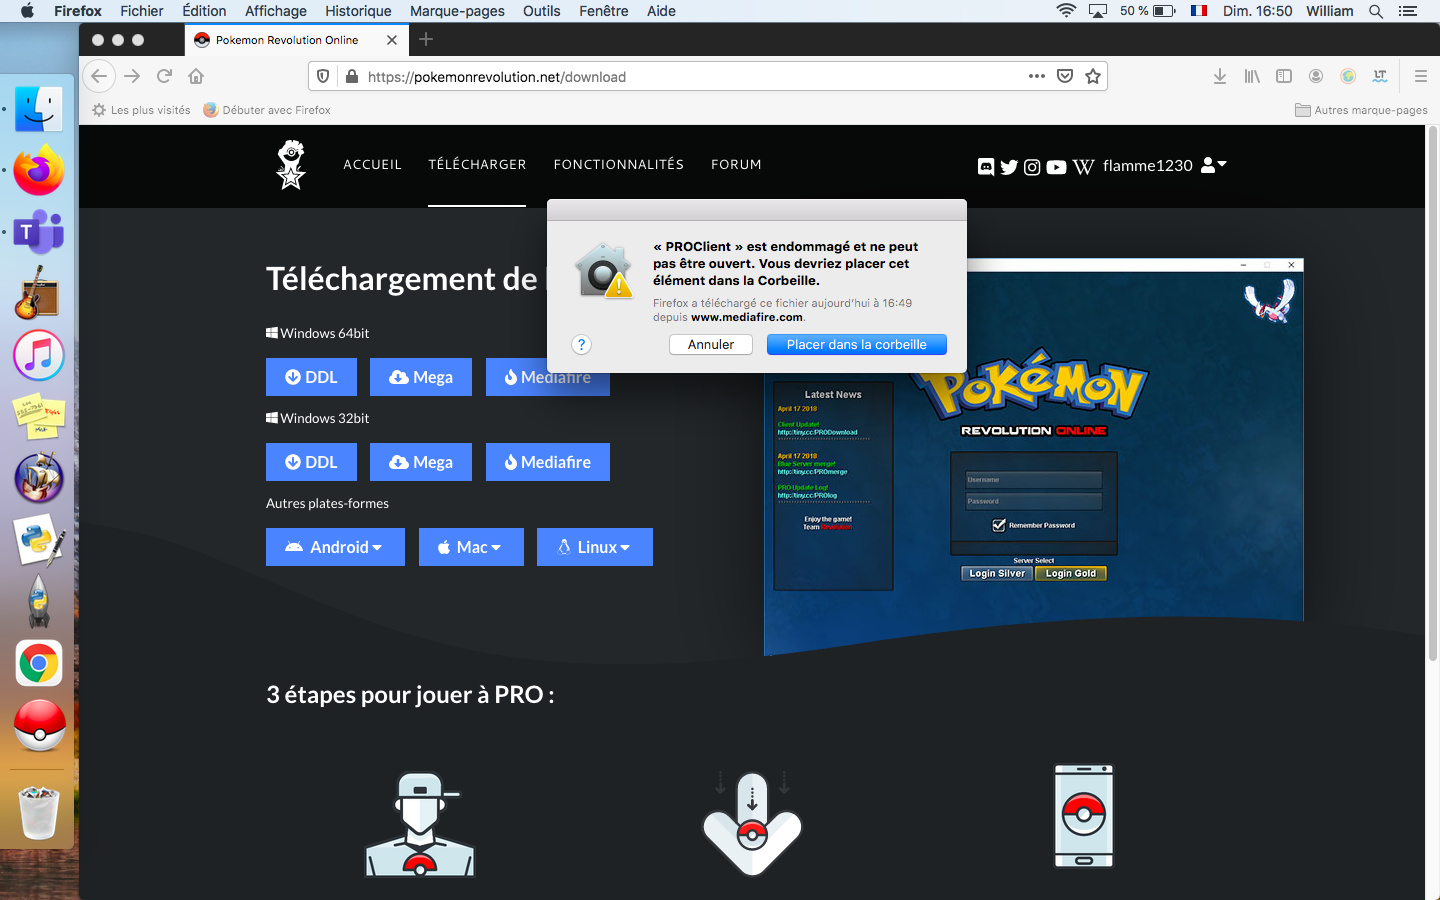Viewport: 1440px width, 900px height.
Task: Open the site's YouTube channel
Action: point(1056,167)
